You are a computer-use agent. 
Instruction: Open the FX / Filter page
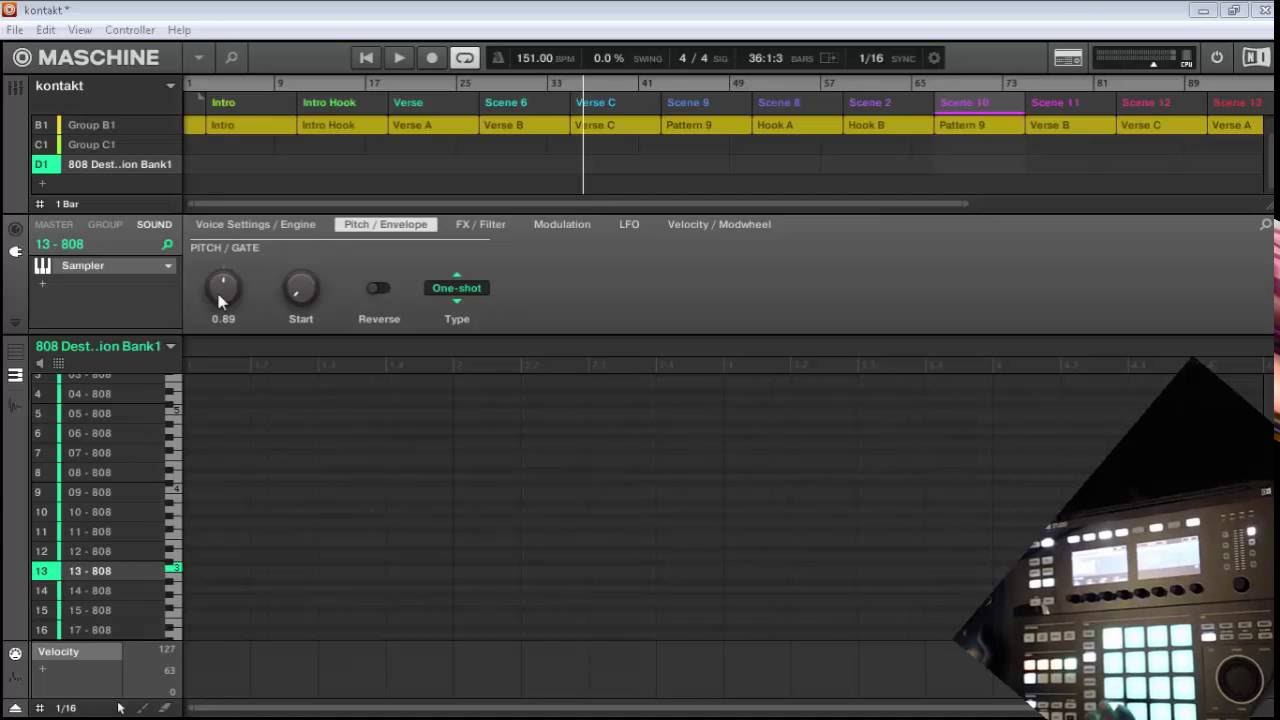(481, 225)
